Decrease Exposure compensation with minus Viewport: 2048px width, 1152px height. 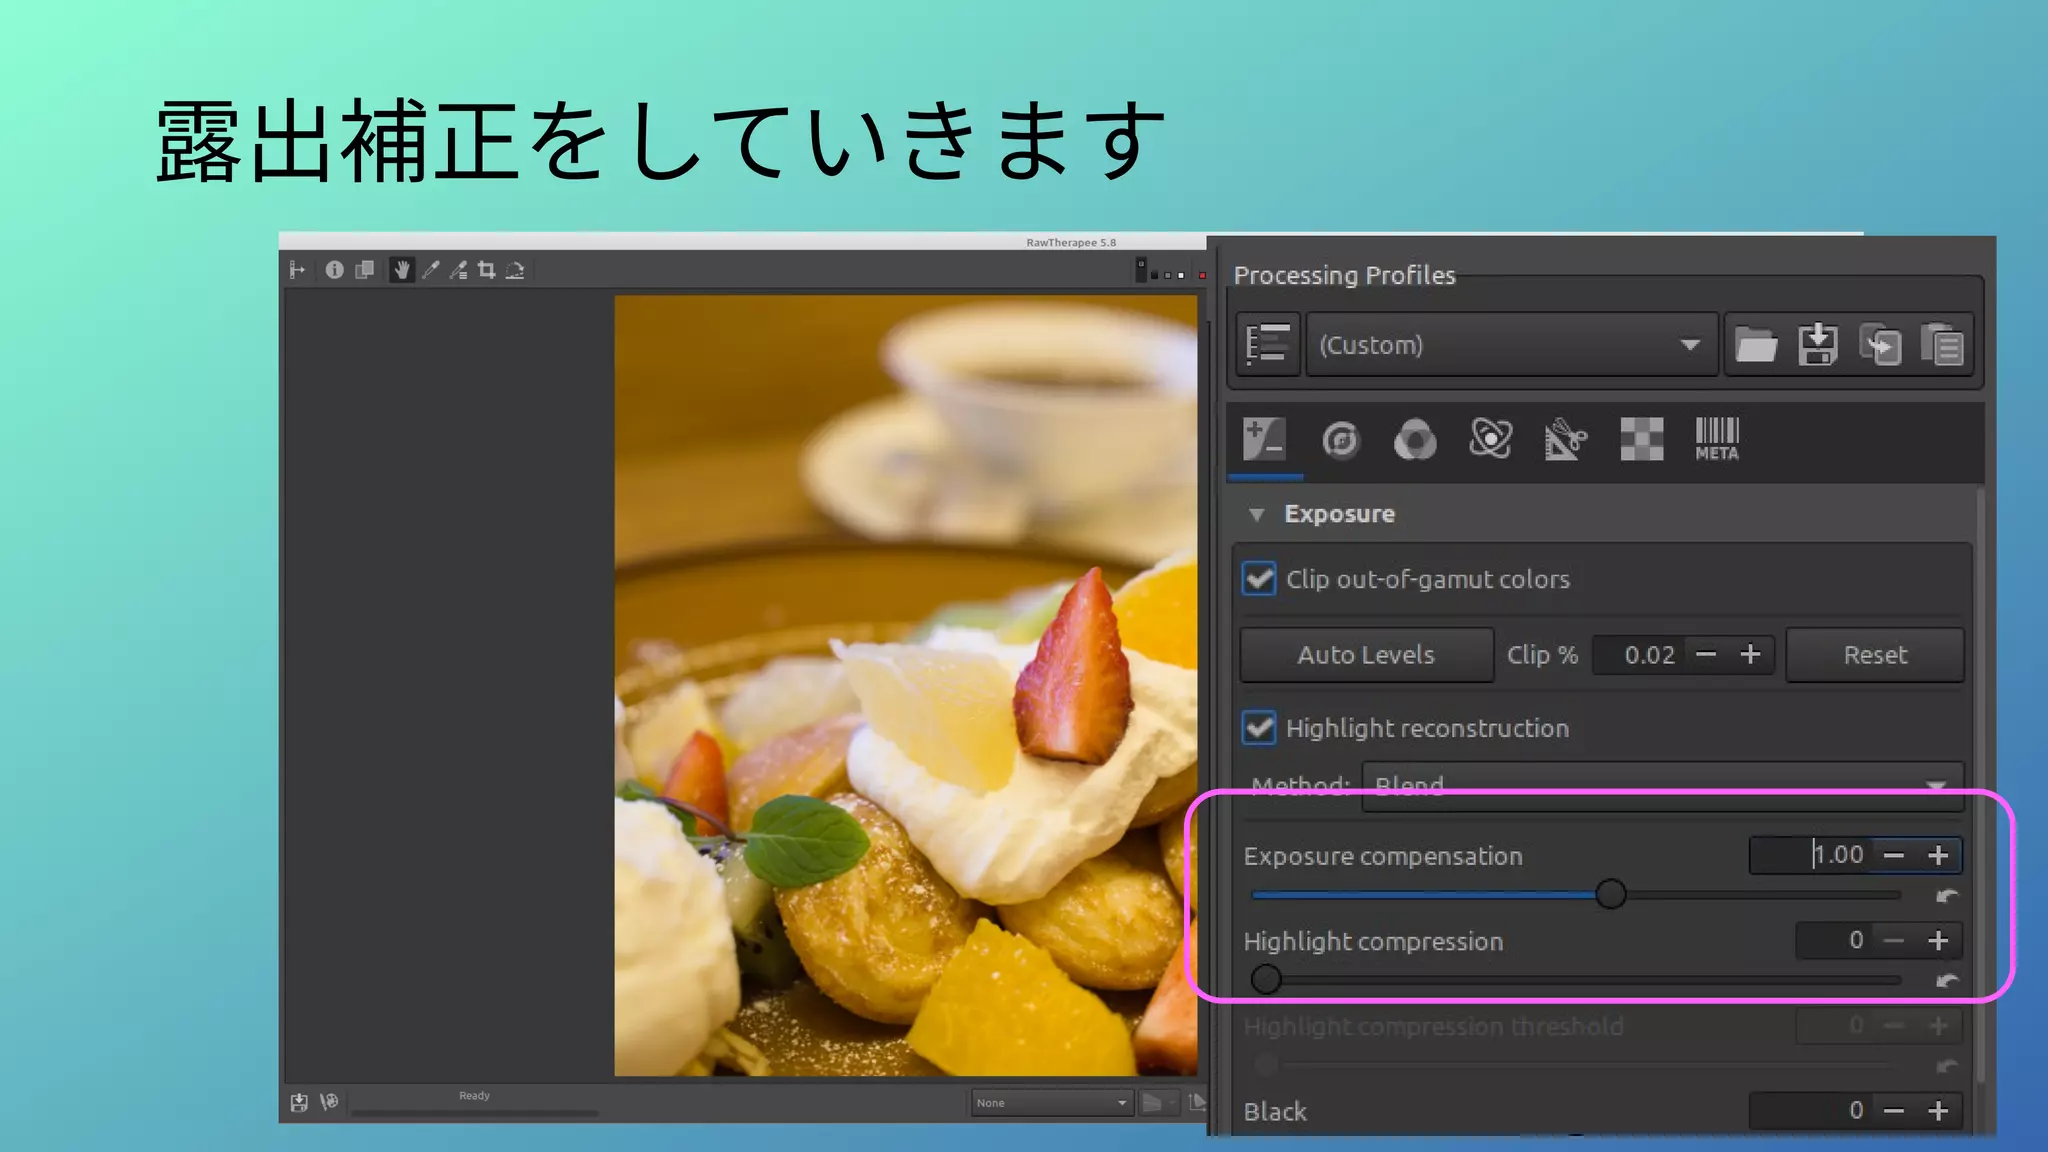[1894, 856]
